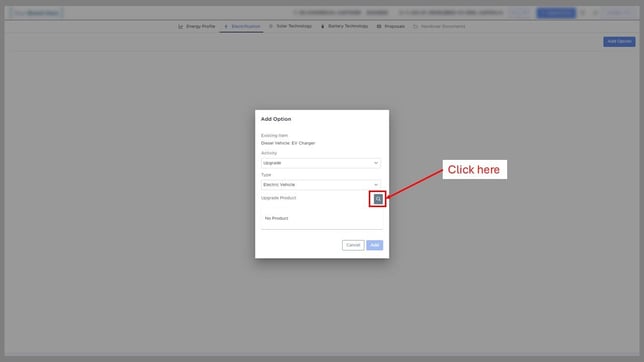The height and width of the screenshot is (362, 644).
Task: Click the blue button in the top header bar
Action: tap(556, 13)
